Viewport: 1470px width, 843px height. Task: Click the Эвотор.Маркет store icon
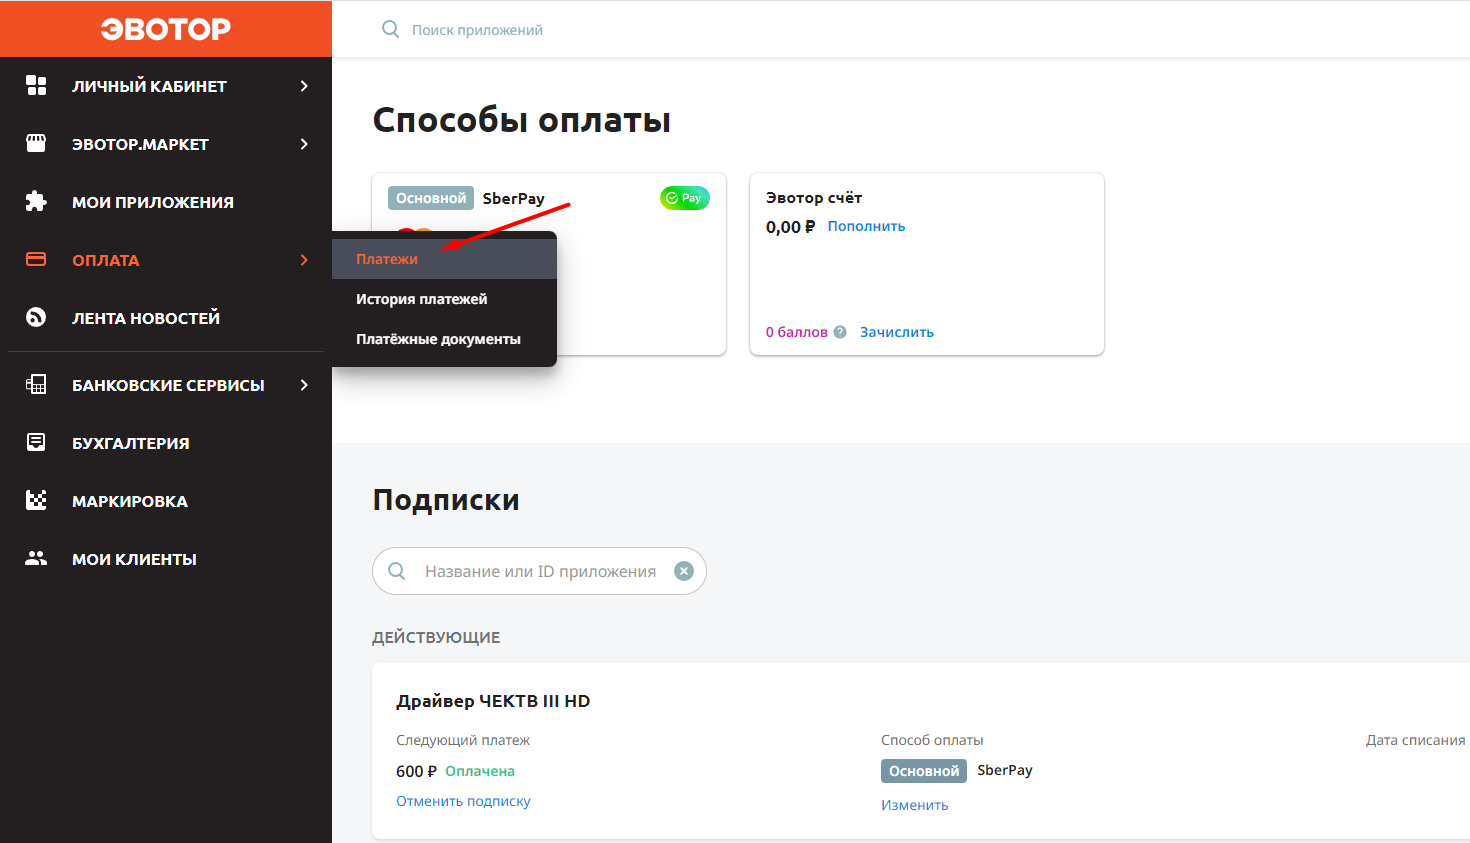click(x=36, y=143)
